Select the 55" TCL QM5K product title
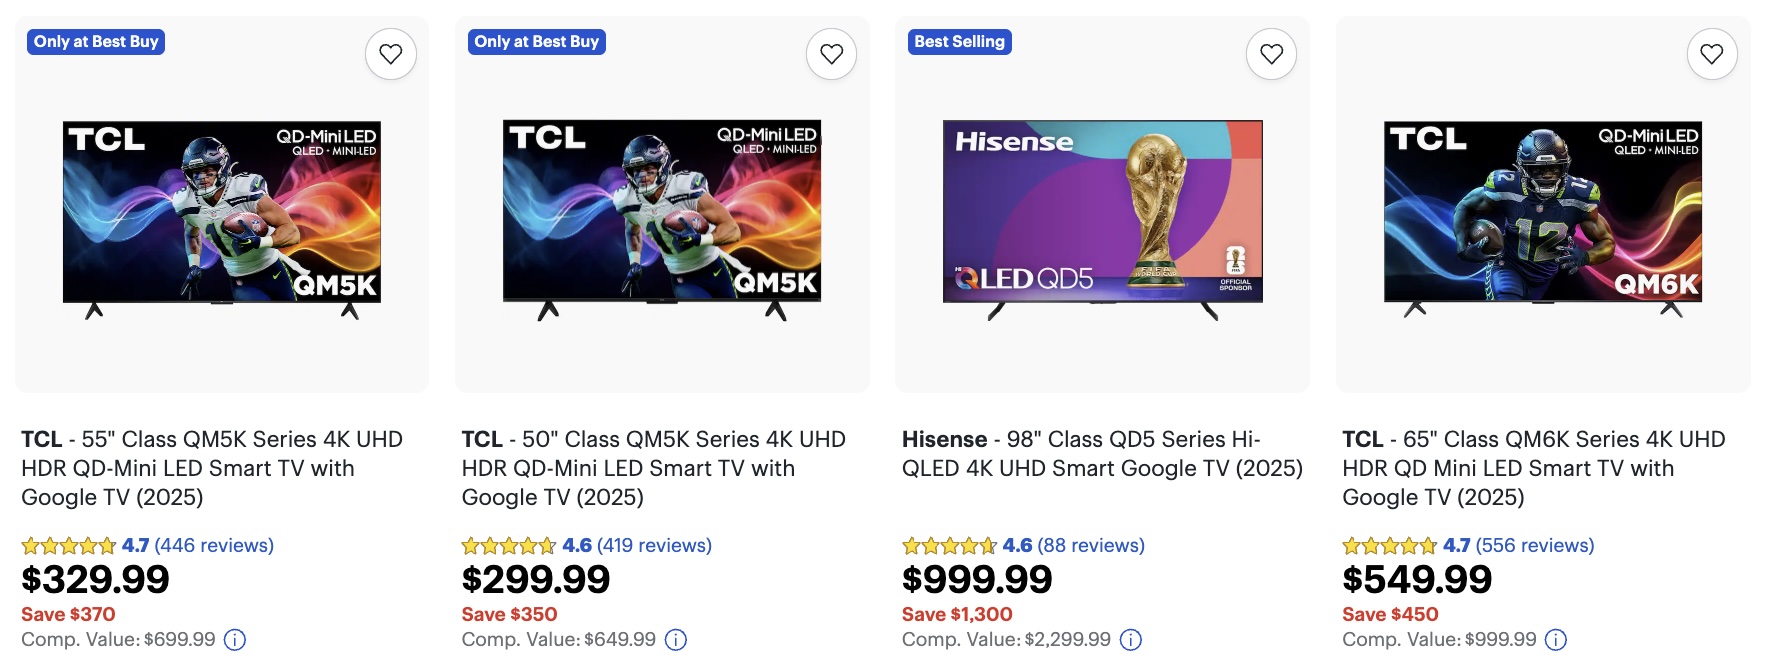Image resolution: width=1778 pixels, height=662 pixels. (x=212, y=467)
